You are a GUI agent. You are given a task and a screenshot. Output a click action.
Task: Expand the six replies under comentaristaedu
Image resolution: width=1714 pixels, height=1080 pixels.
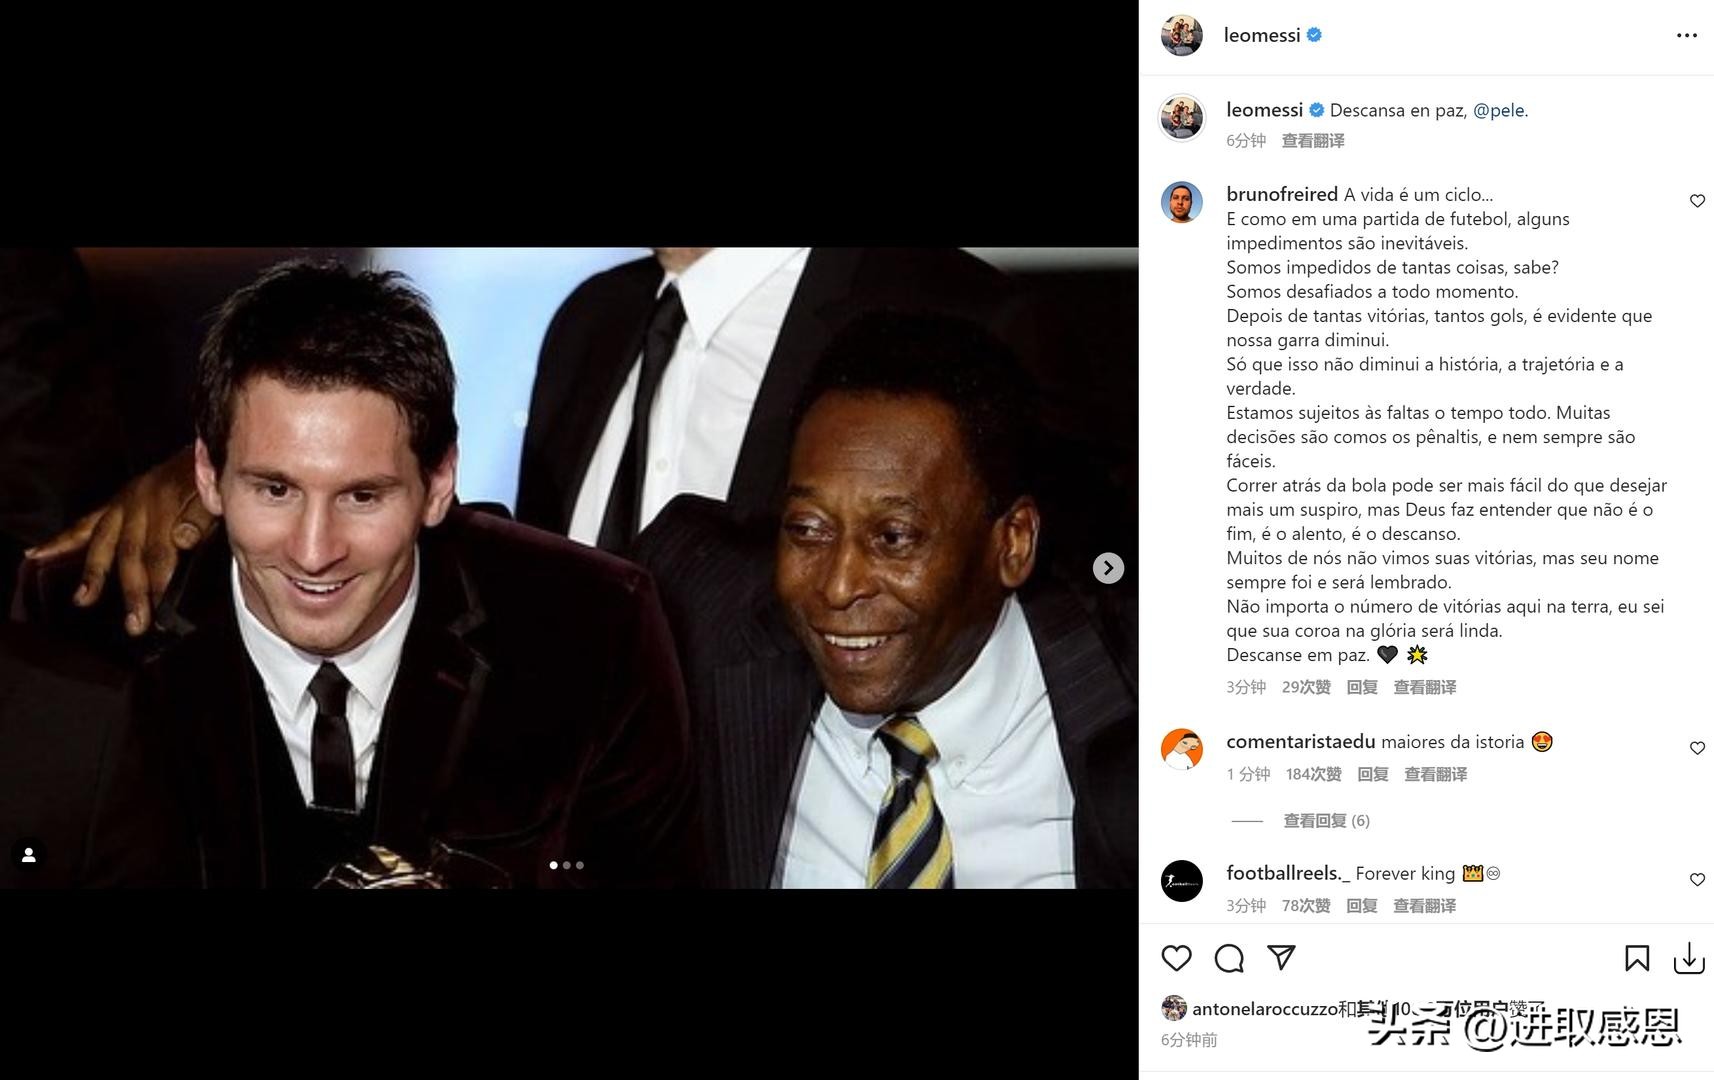pos(1326,821)
